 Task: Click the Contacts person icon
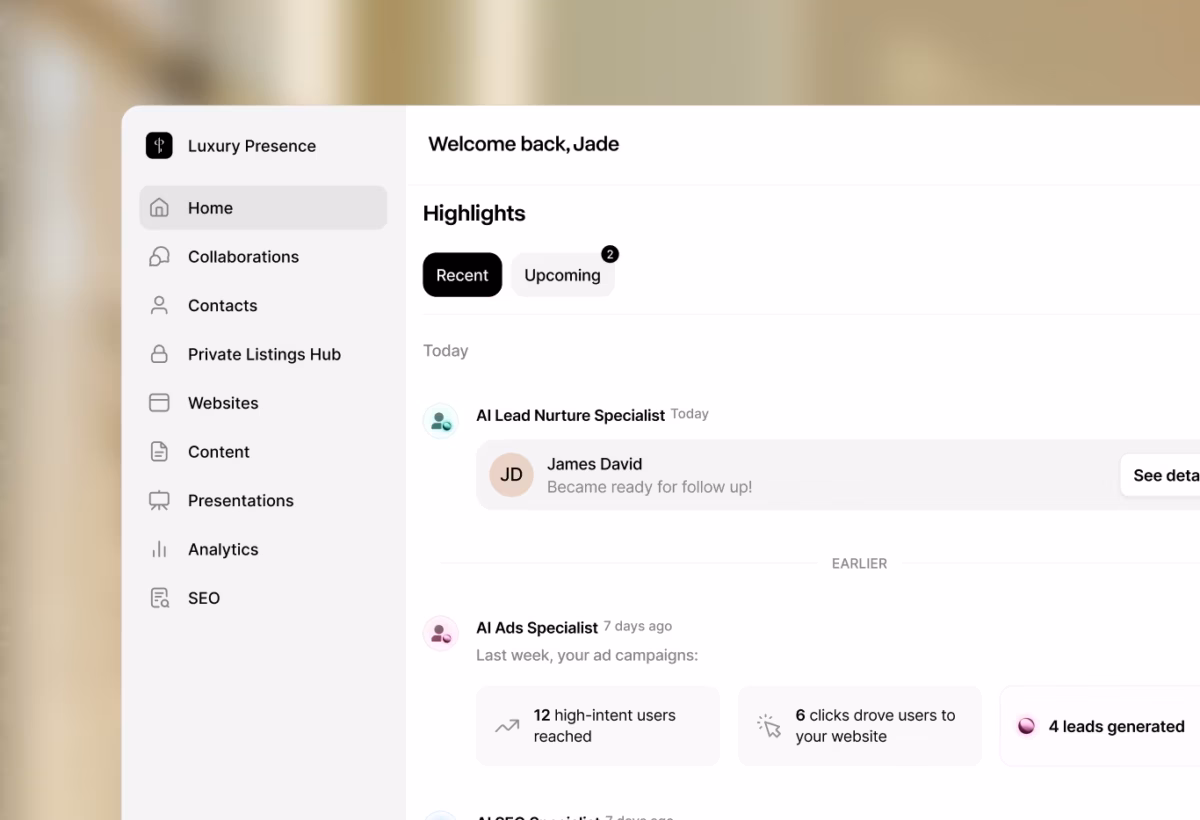(159, 306)
